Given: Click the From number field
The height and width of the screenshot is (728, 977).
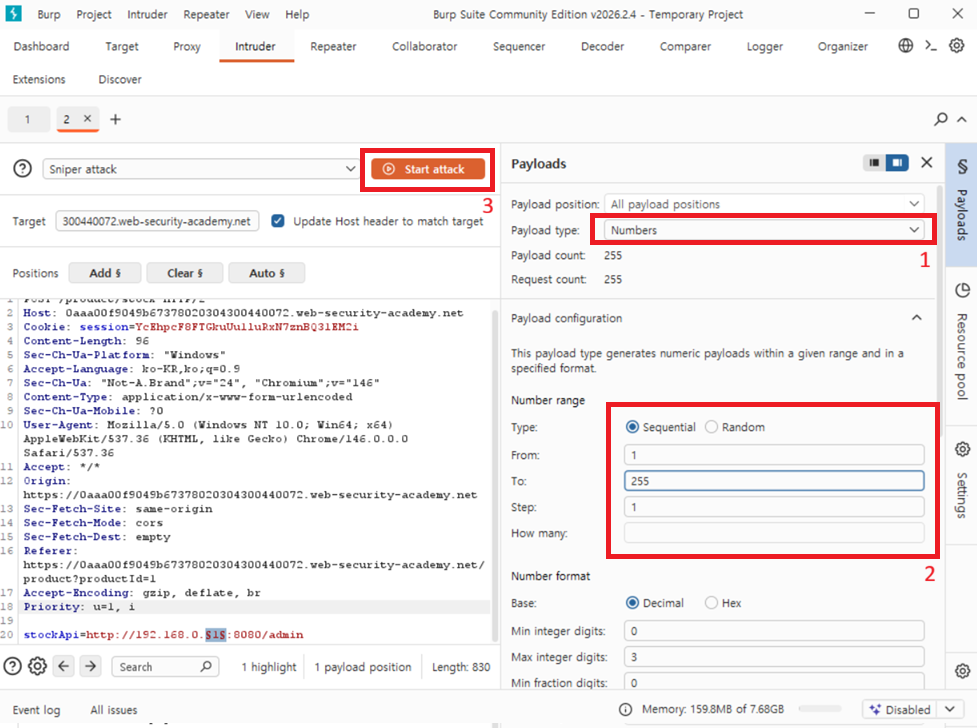Looking at the screenshot, I should click(774, 455).
